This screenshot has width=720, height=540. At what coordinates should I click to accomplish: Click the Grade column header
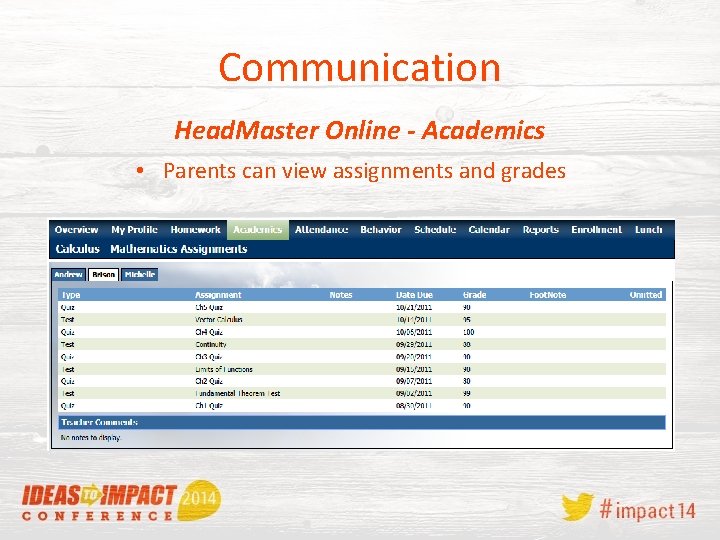click(474, 295)
